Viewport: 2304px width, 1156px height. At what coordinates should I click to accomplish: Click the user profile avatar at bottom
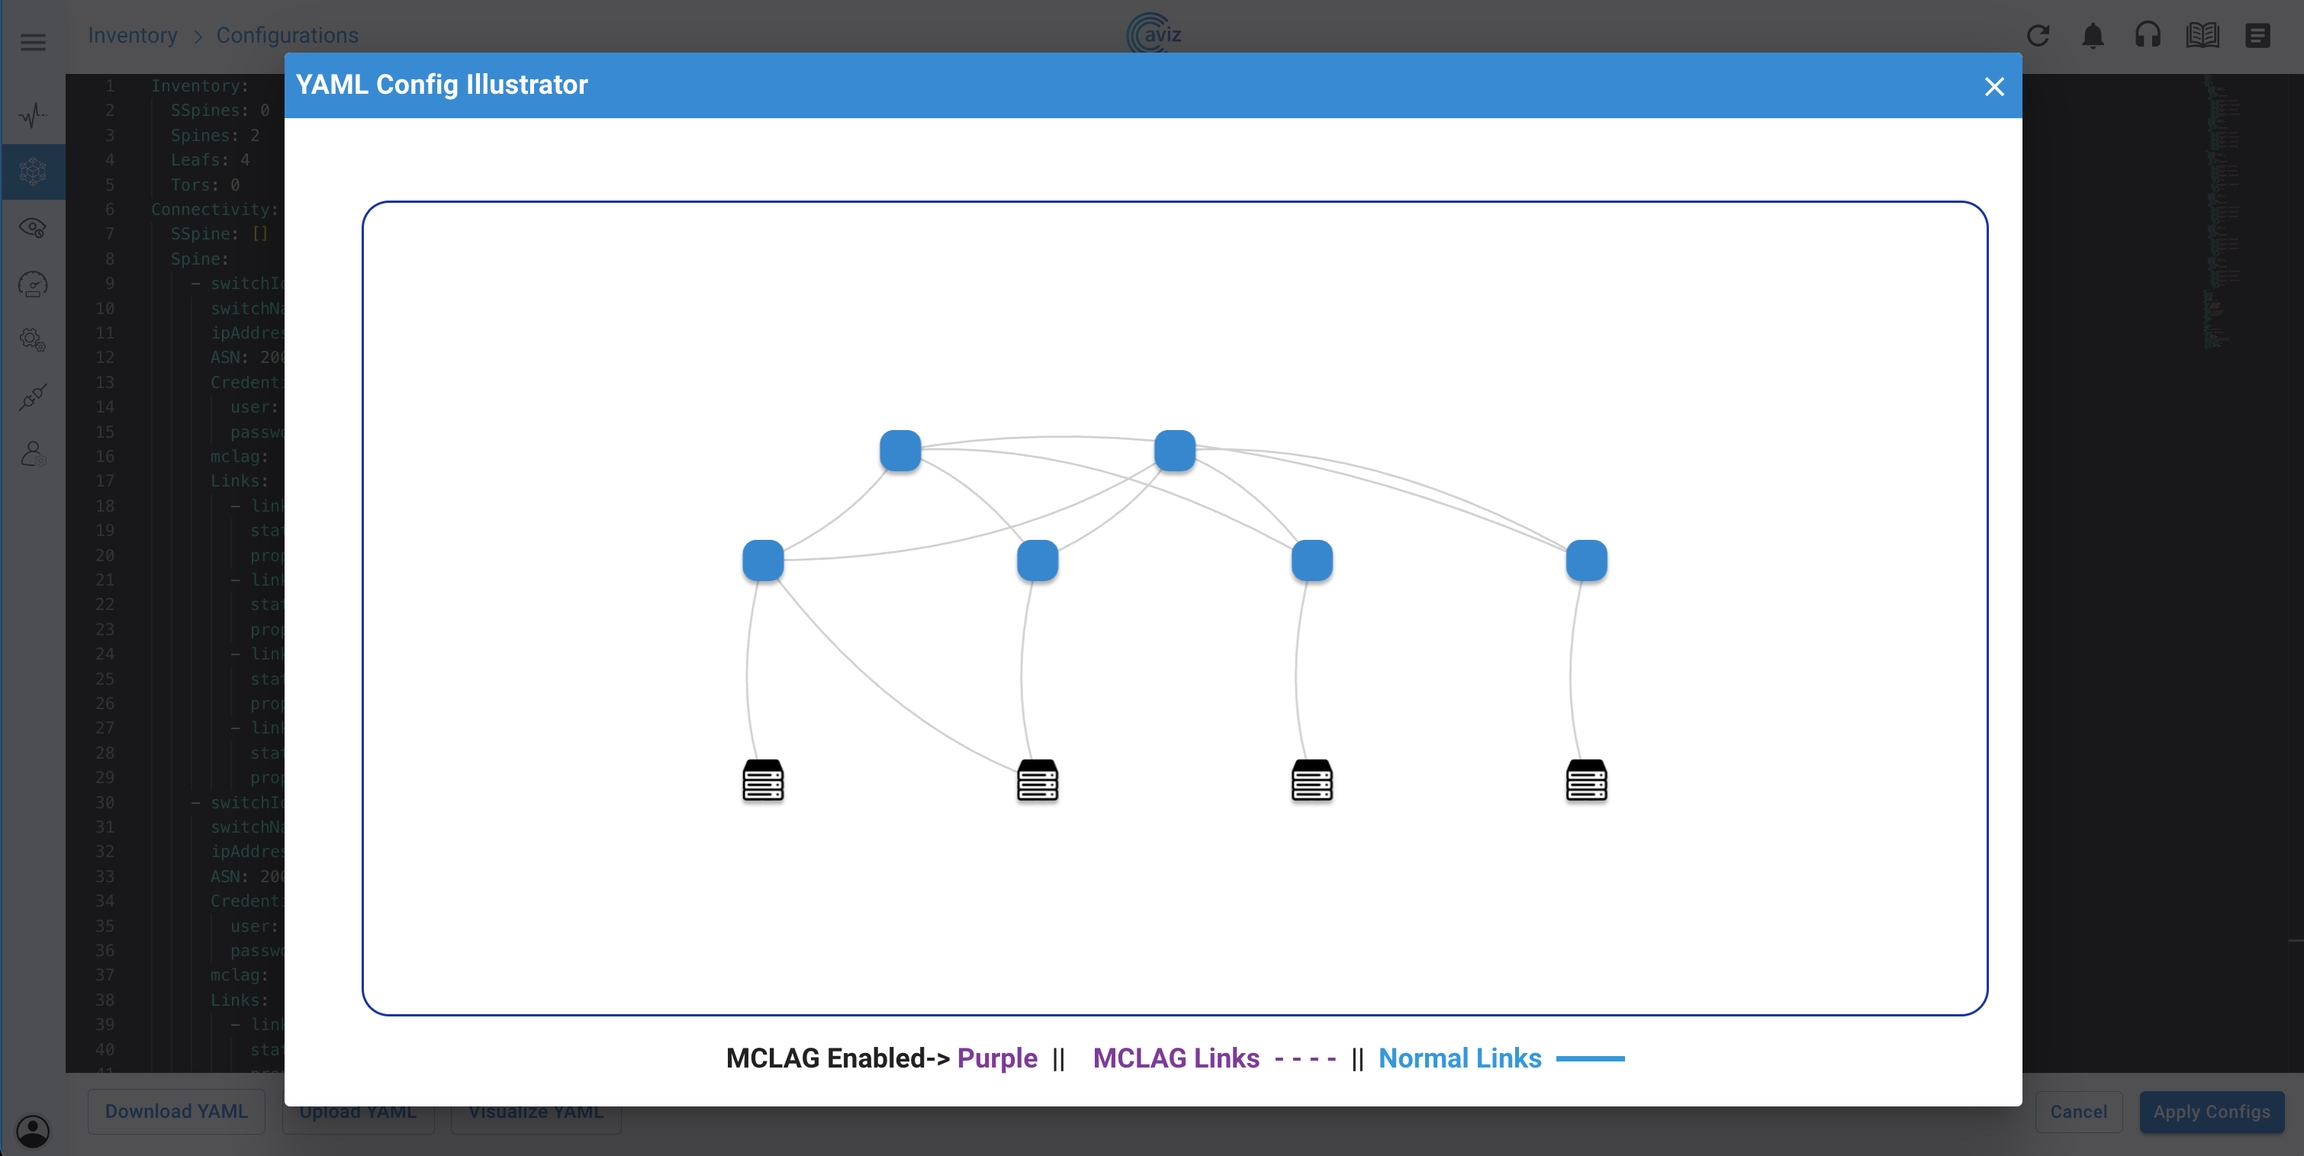pyautogui.click(x=33, y=1131)
